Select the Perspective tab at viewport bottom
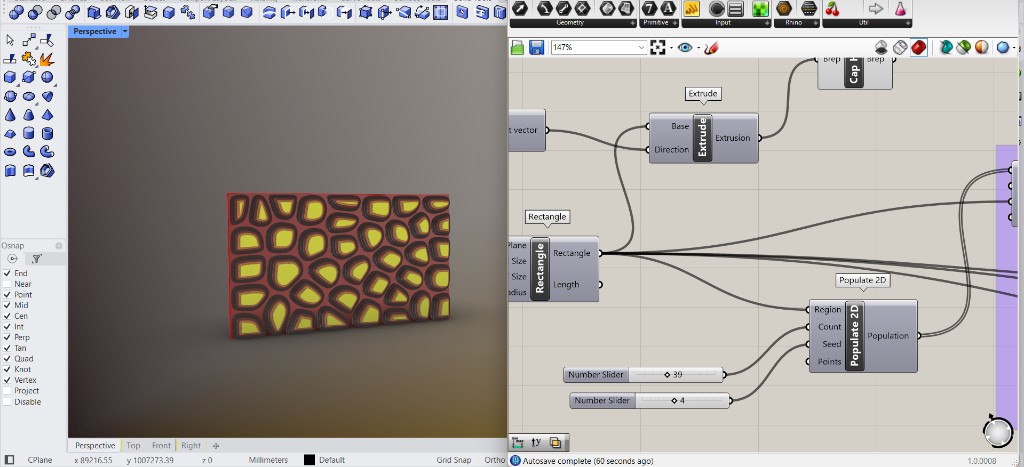 pos(95,445)
